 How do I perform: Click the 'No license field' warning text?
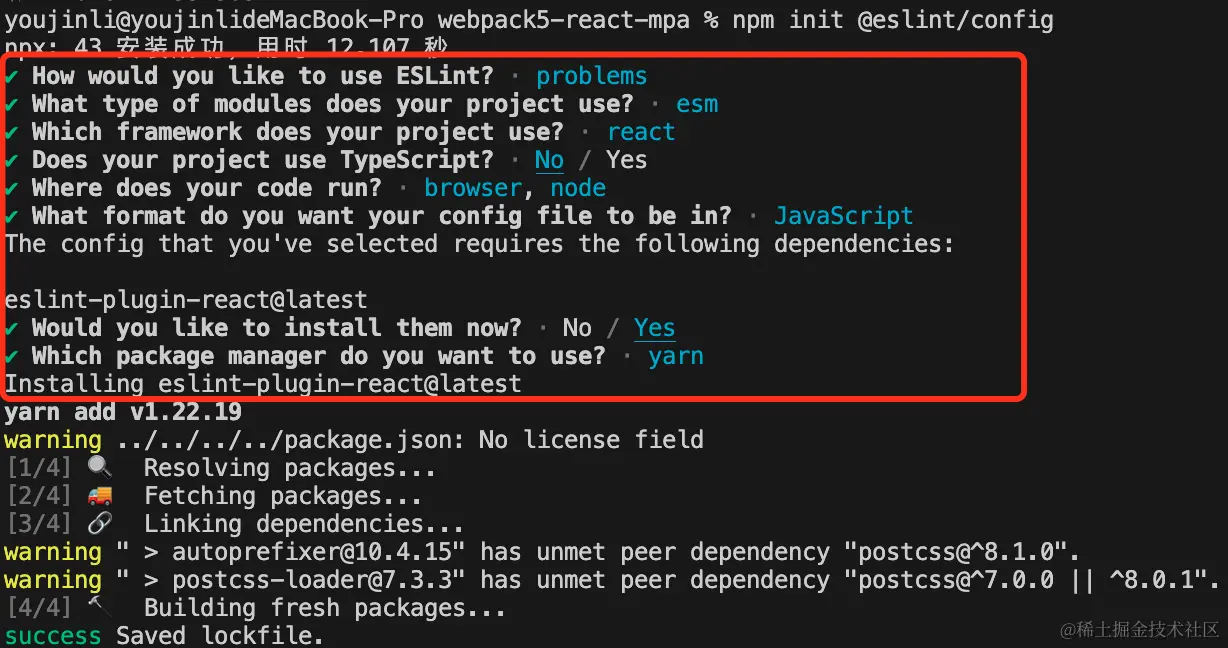coord(591,440)
